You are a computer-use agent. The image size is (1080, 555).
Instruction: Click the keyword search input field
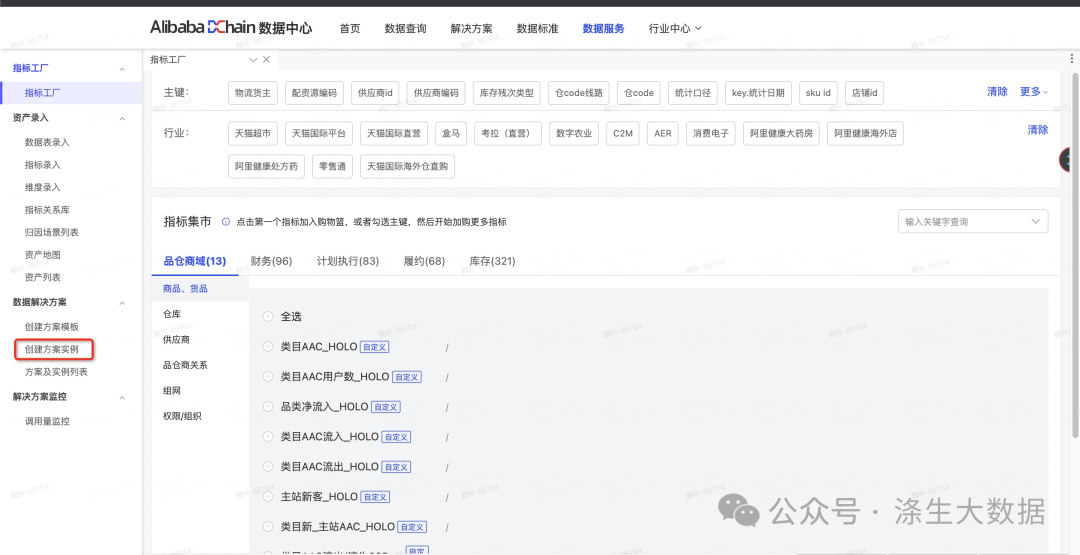[x=973, y=222]
